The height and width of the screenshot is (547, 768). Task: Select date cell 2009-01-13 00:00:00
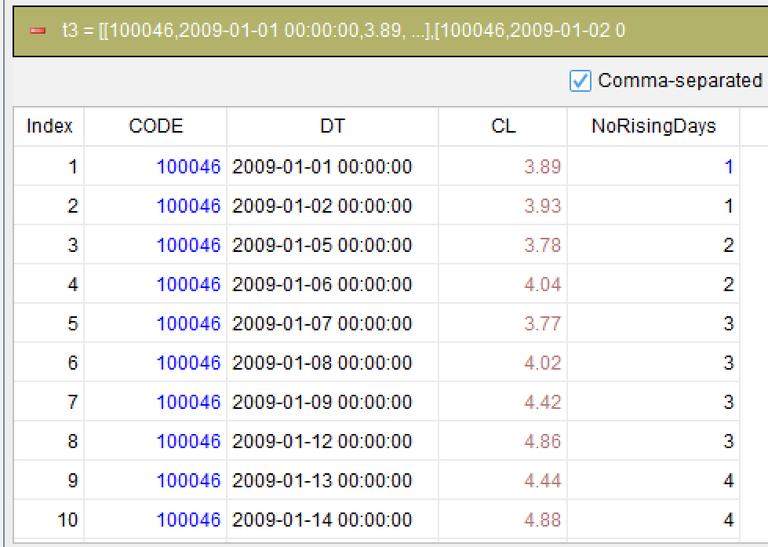pyautogui.click(x=322, y=480)
